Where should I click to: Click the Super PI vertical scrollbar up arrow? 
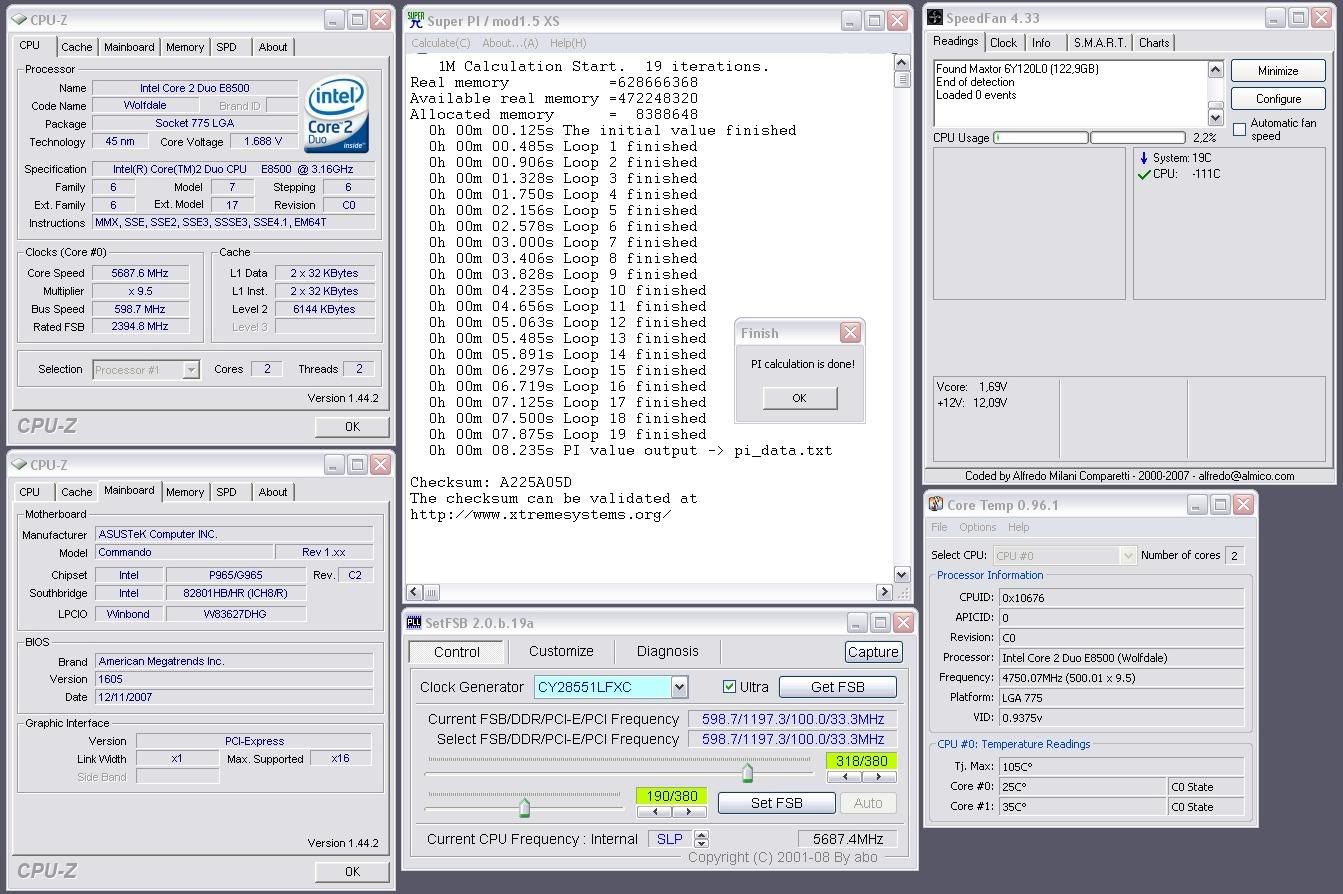901,61
